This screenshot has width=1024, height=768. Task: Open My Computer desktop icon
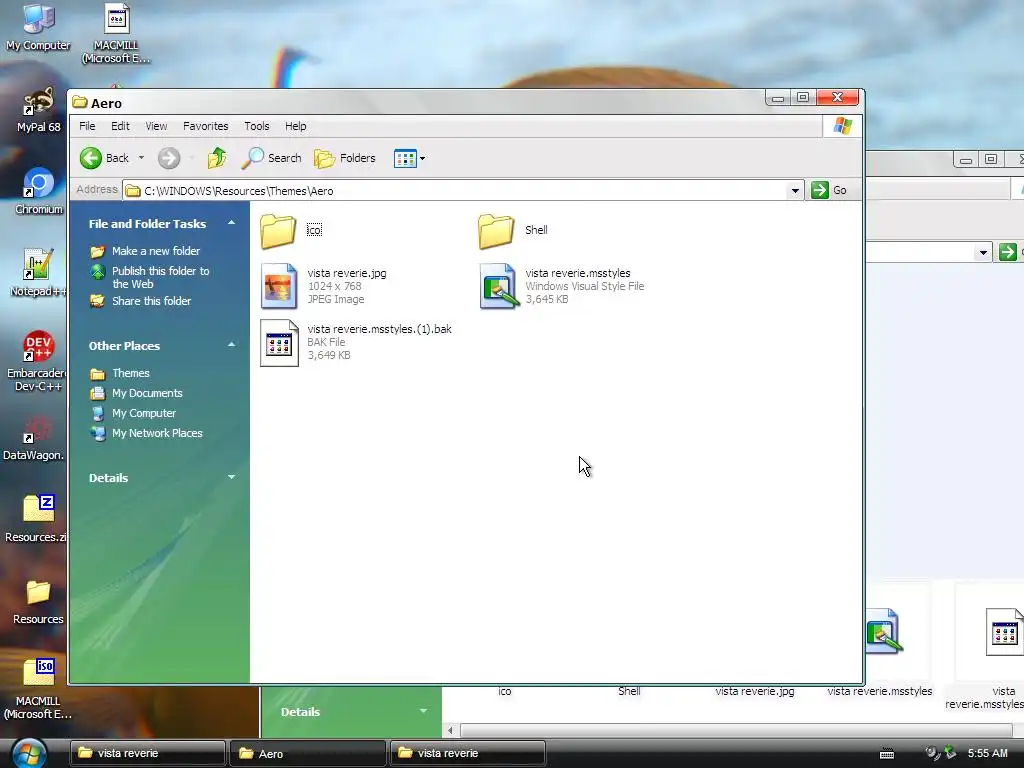point(38,27)
